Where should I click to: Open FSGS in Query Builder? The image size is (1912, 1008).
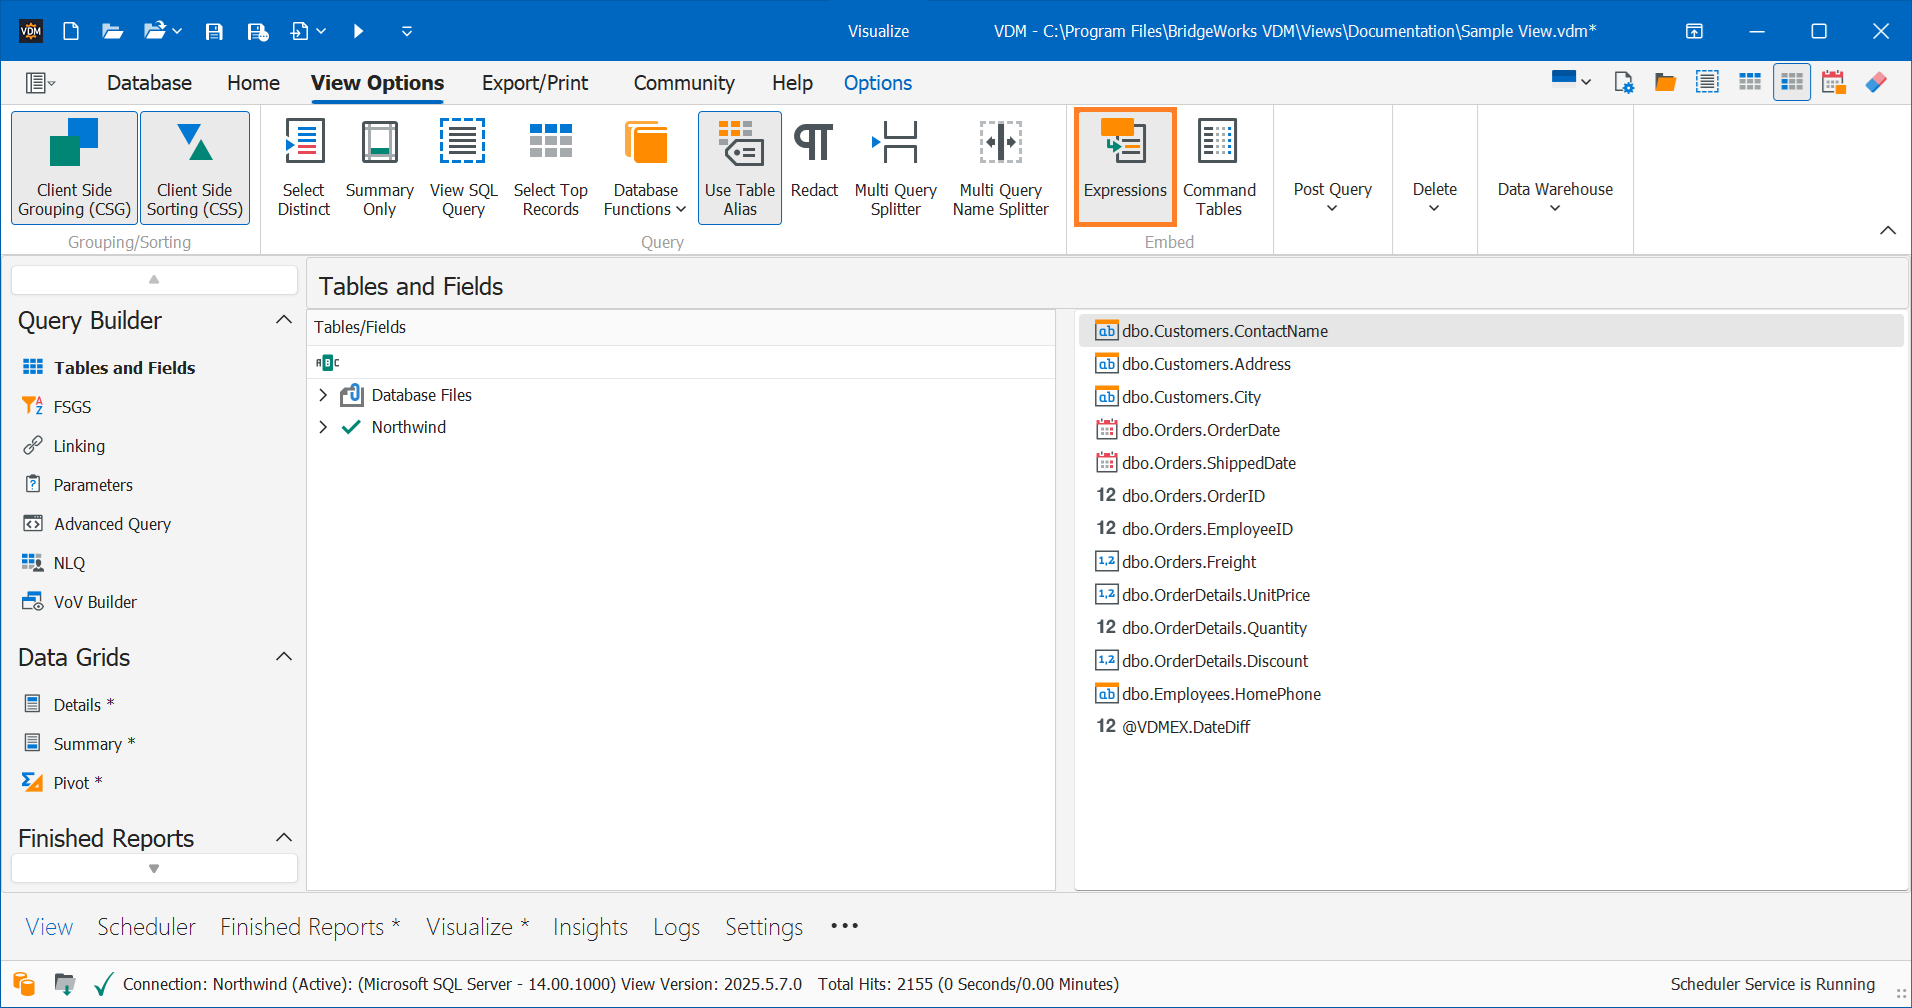pos(72,407)
